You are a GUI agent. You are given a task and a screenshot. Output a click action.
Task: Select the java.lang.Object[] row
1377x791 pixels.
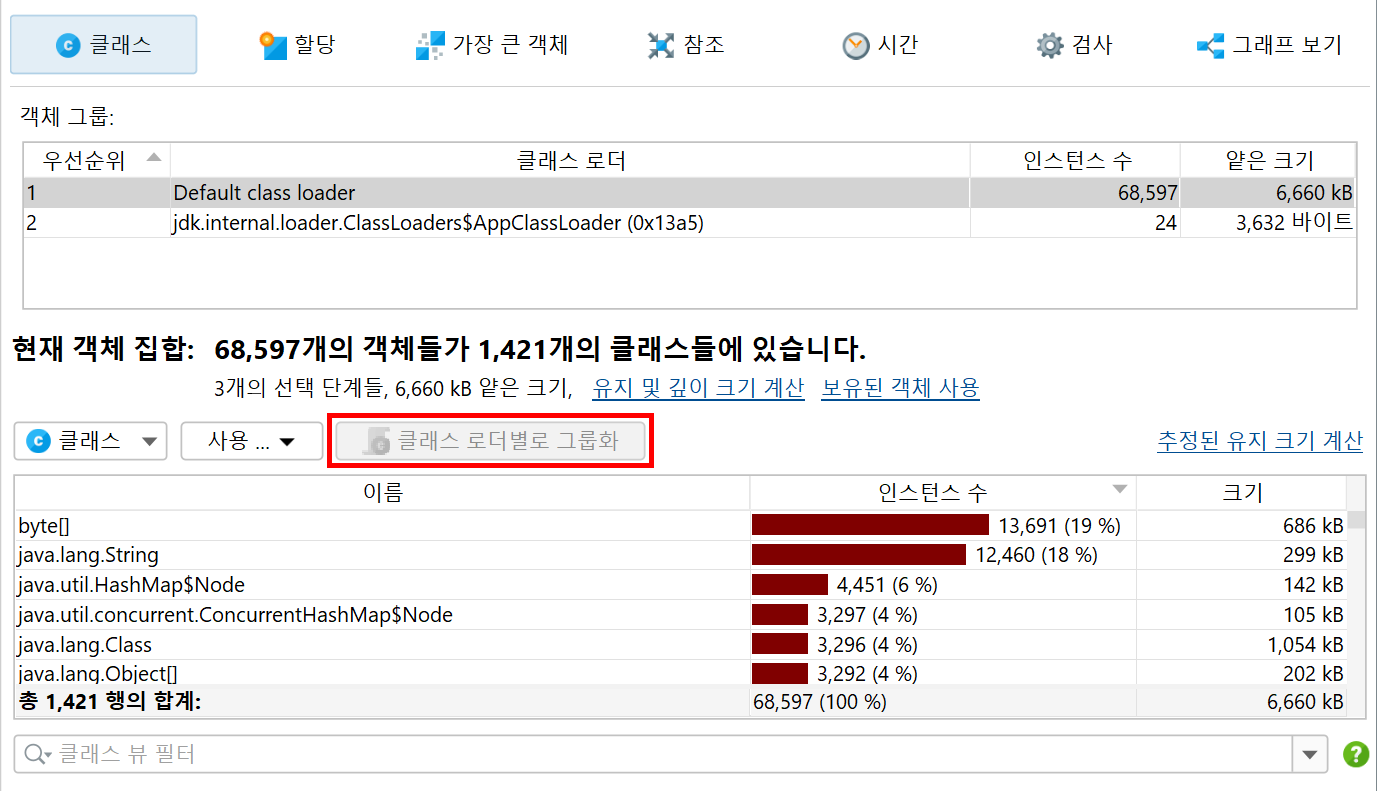[x=681, y=673]
